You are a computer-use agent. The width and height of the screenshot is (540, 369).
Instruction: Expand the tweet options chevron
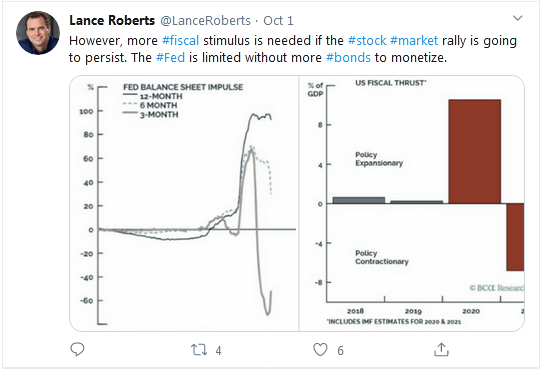tap(518, 18)
